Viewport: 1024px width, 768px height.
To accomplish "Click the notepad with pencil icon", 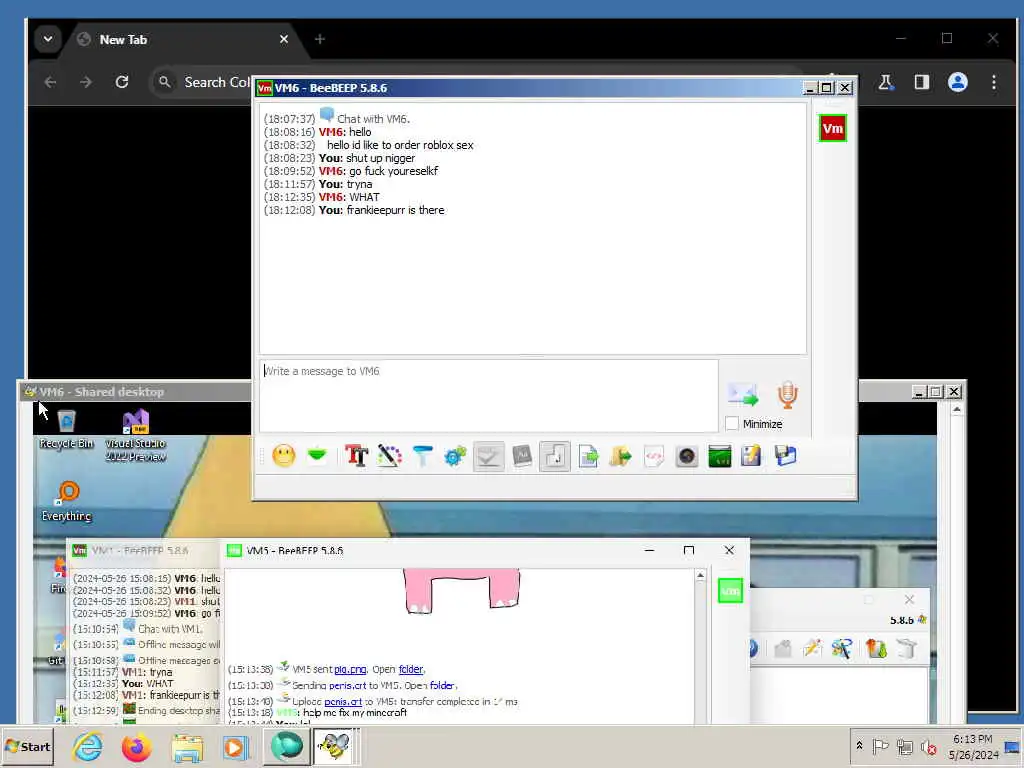I will [x=752, y=456].
